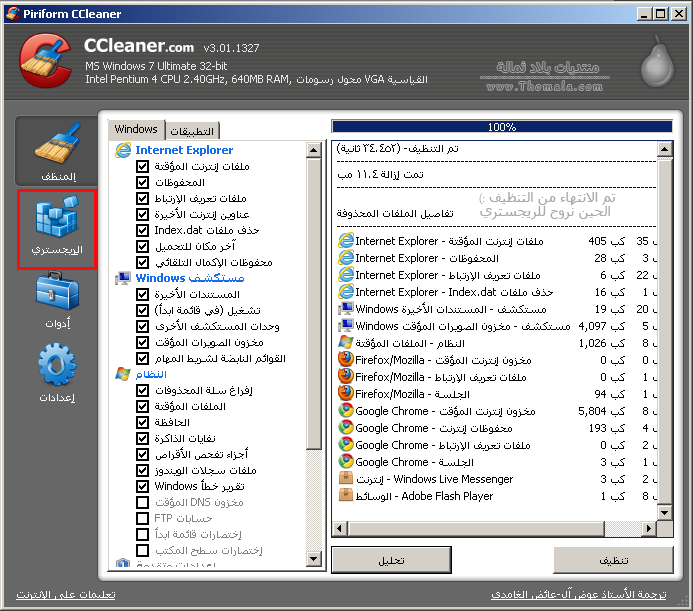The width and height of the screenshot is (693, 611).
Task: Uncheck first Internet Explorer item checkbox
Action: (x=142, y=166)
